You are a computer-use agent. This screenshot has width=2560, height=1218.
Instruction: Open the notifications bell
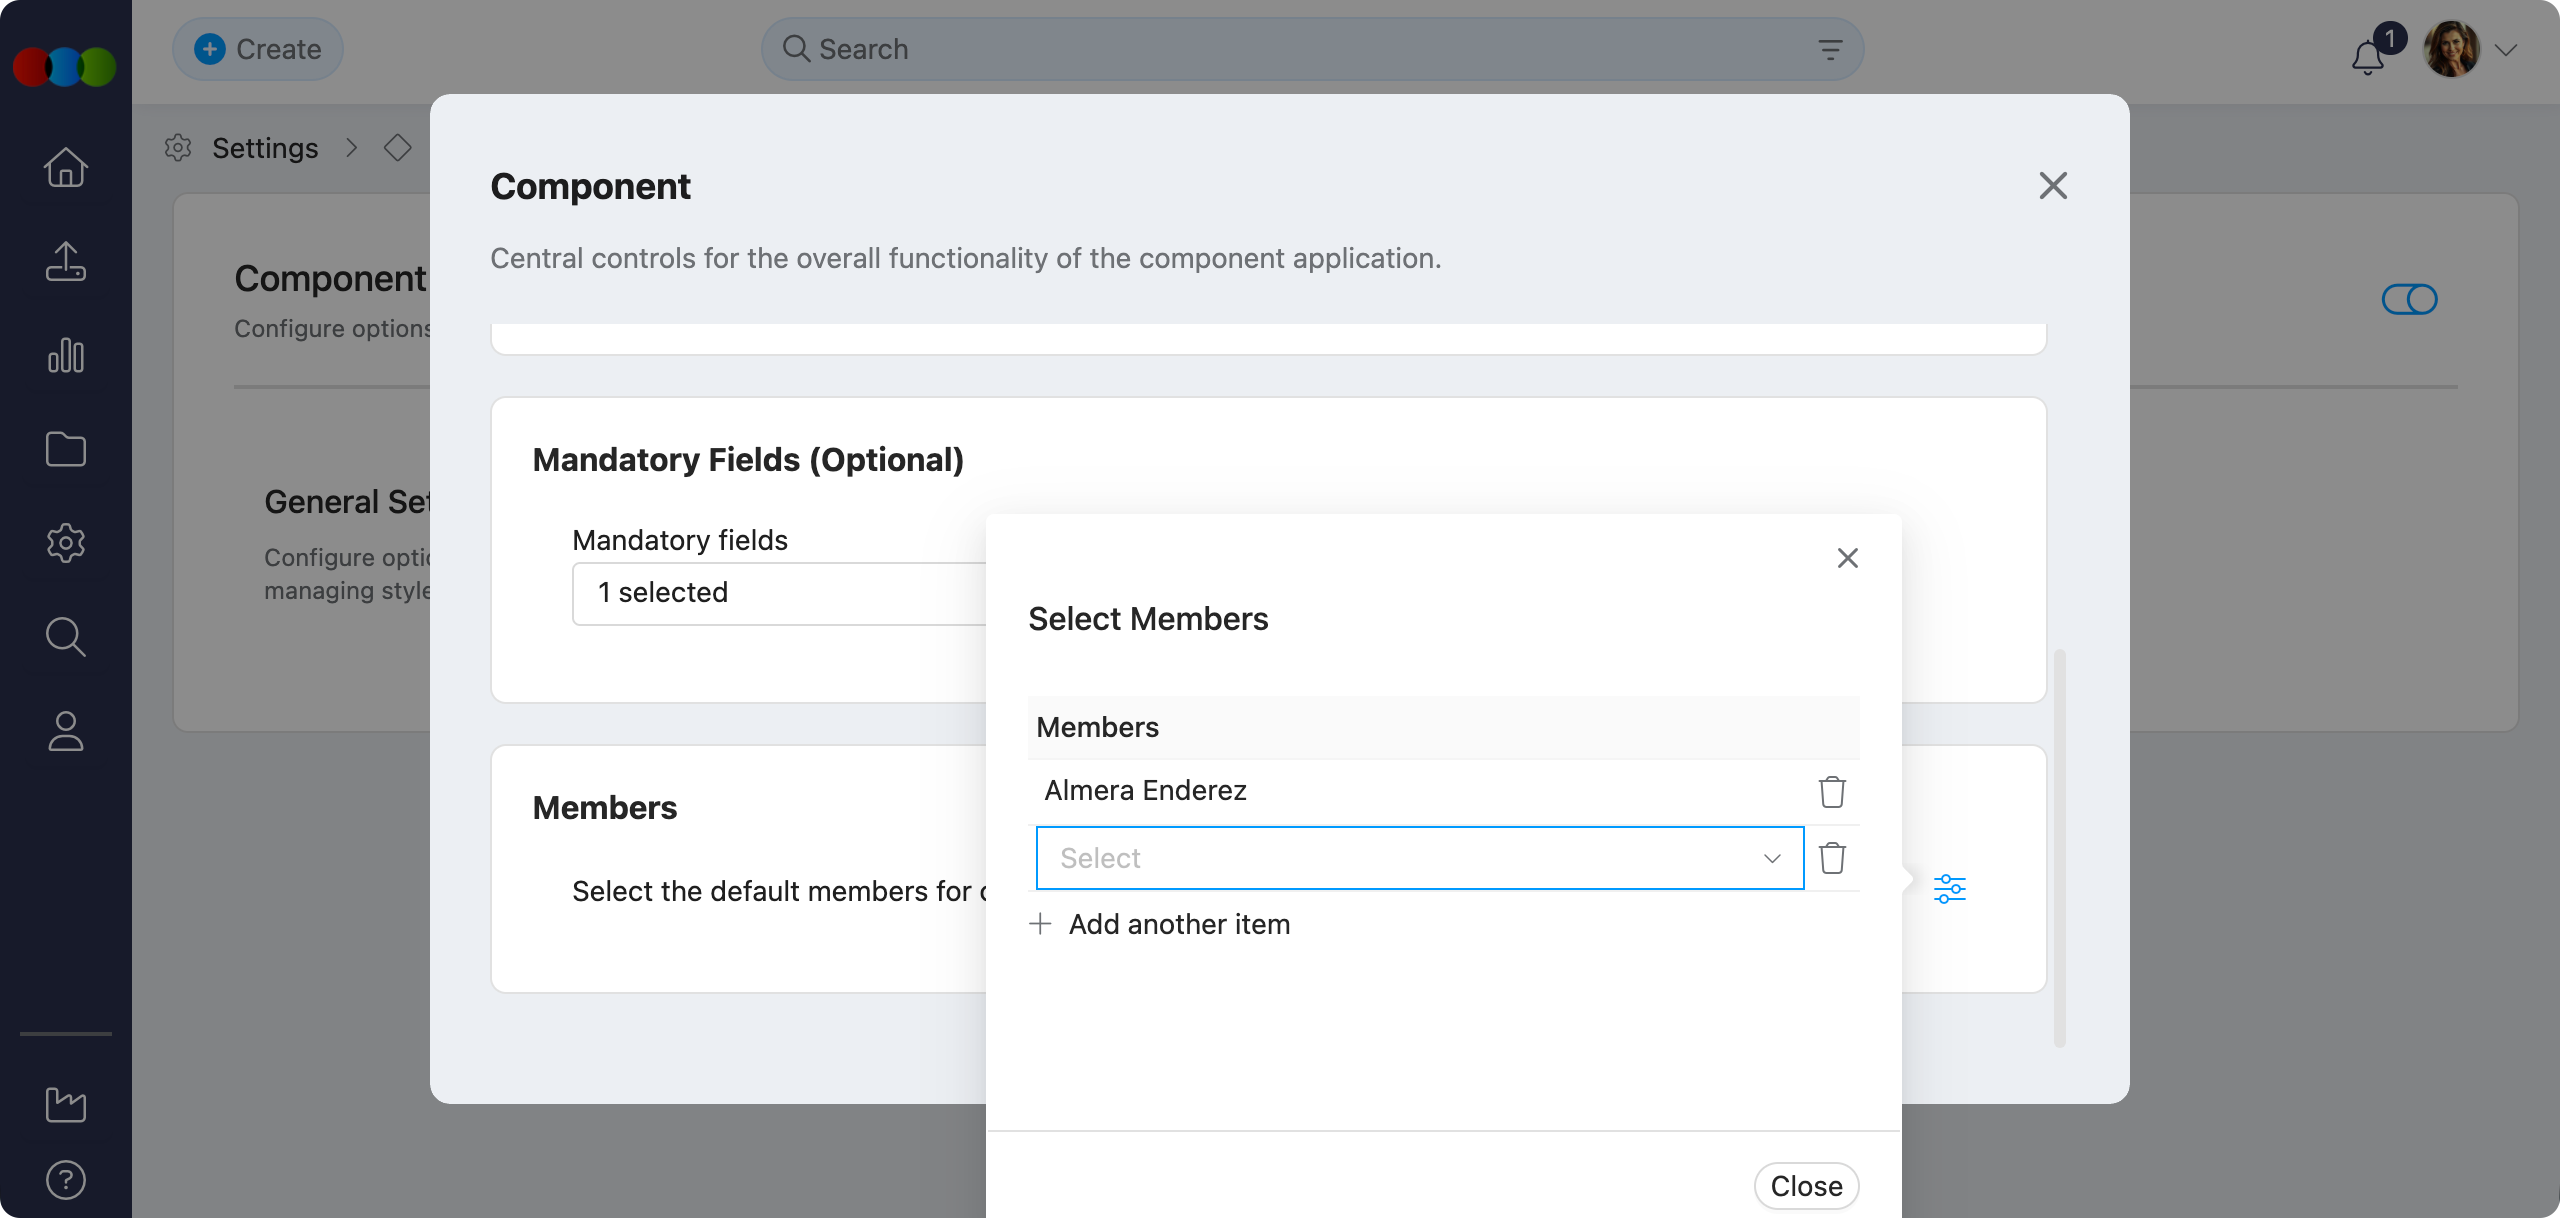pos(2368,56)
